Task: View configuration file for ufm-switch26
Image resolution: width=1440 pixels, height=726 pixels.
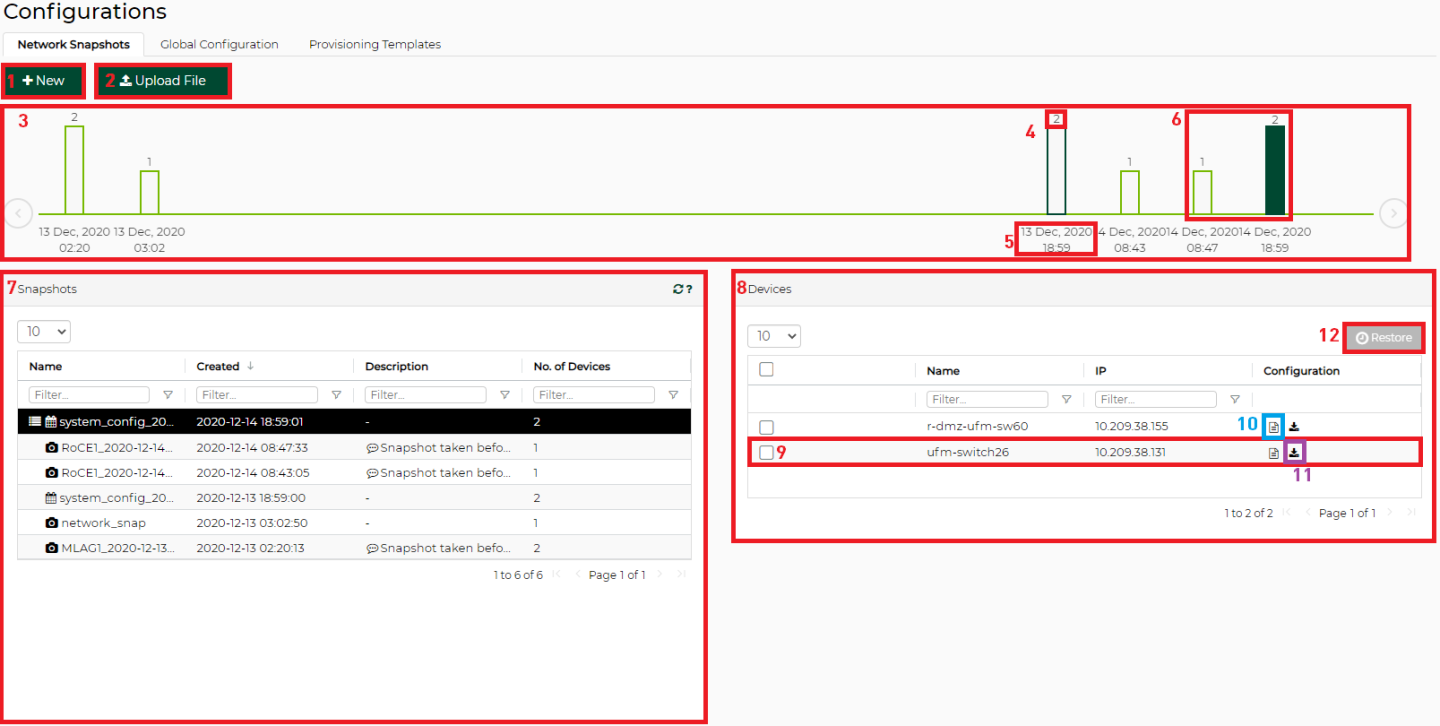Action: click(x=1274, y=453)
